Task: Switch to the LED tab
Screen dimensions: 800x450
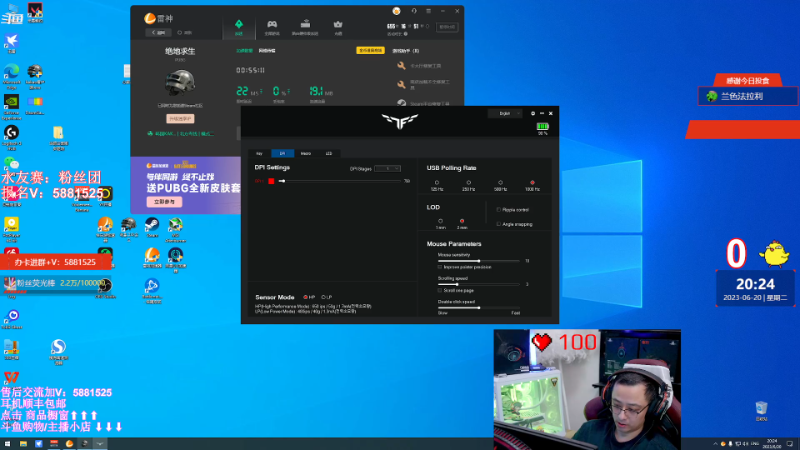Action: pos(329,153)
